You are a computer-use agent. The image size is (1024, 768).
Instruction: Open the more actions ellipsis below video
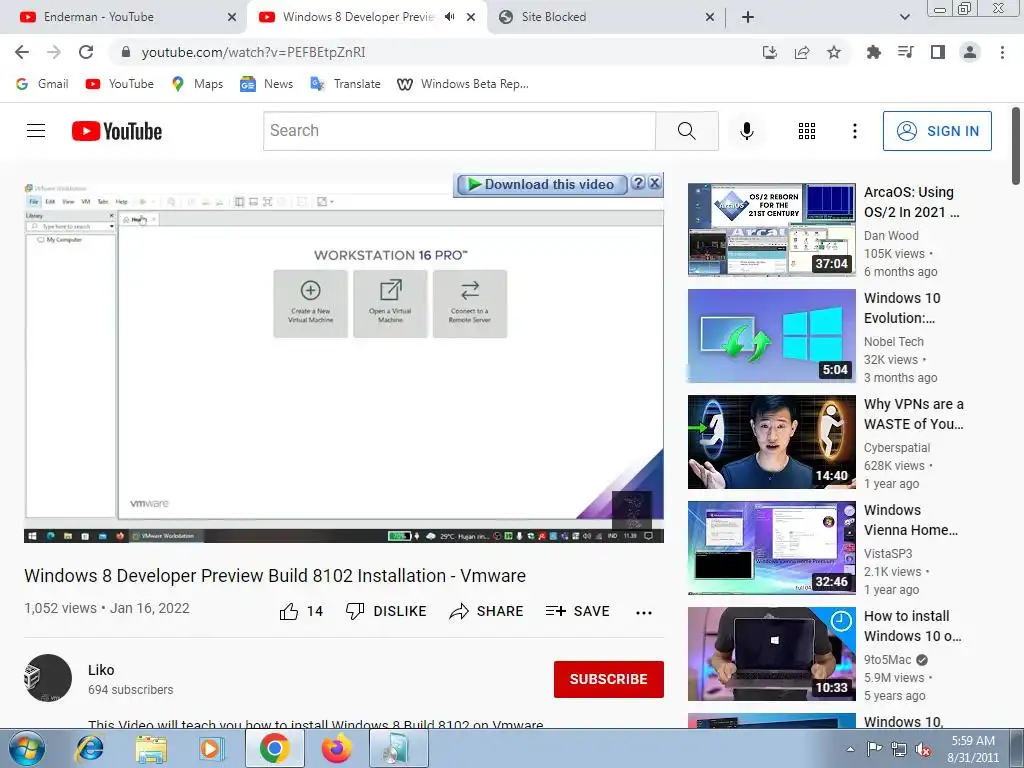tap(644, 613)
